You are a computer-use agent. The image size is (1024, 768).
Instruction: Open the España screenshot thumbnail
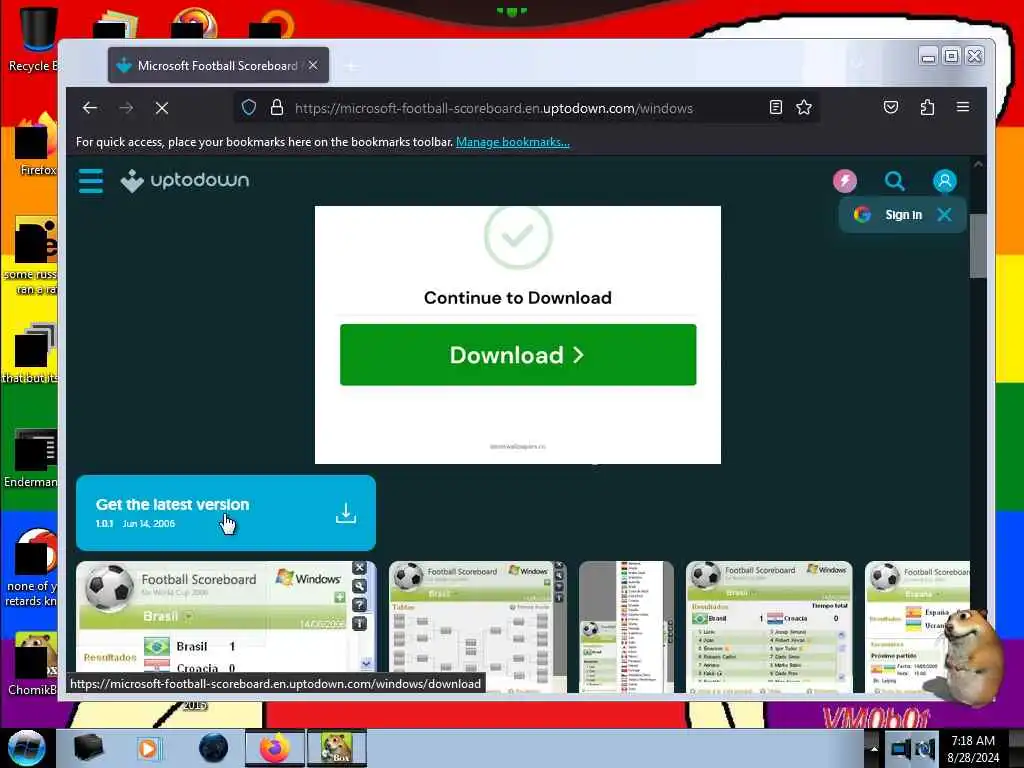coord(917,626)
